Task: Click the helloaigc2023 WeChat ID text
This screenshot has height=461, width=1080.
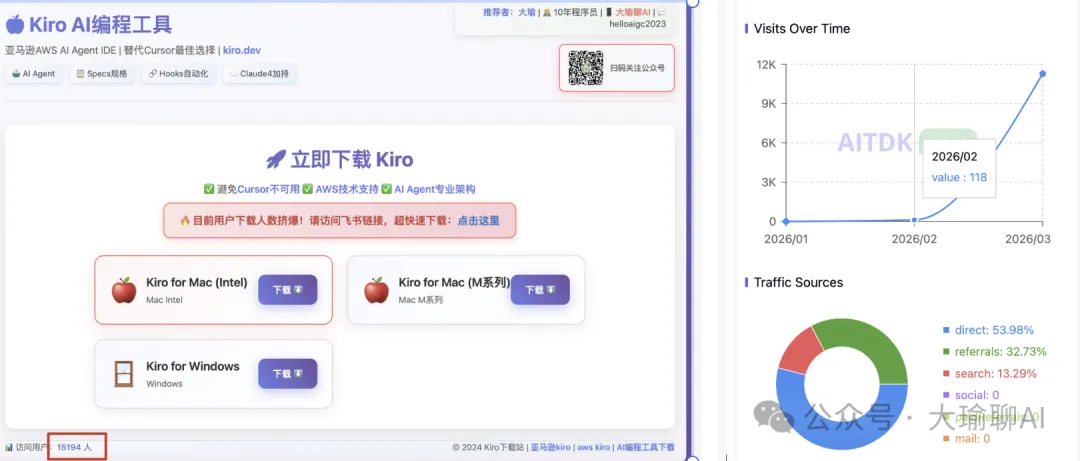Action: pos(638,23)
